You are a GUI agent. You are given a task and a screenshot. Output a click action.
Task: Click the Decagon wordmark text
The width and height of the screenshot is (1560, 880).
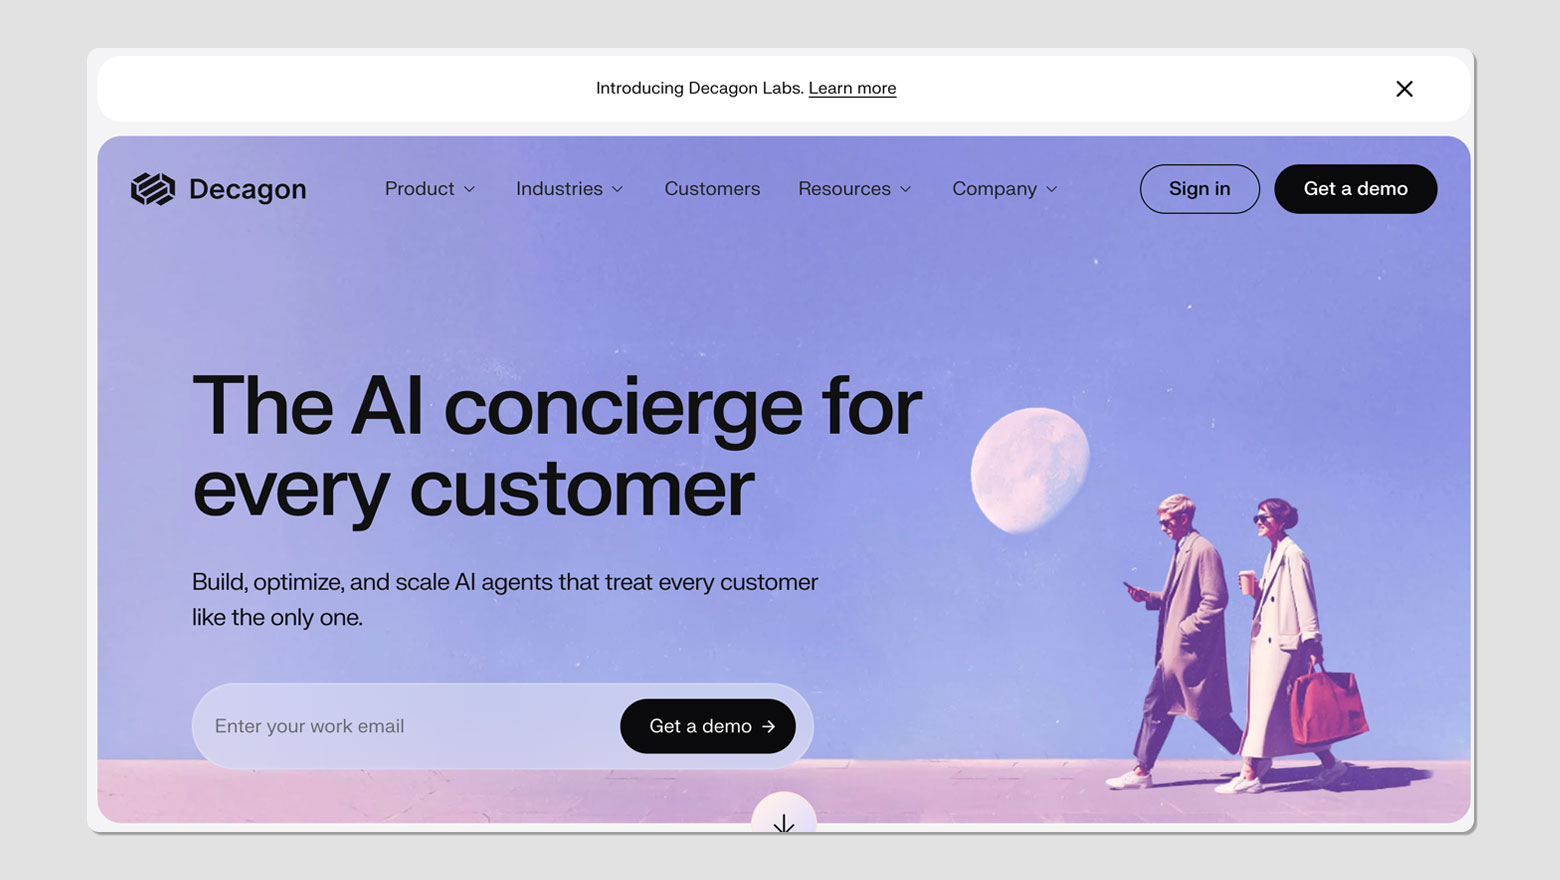click(247, 189)
